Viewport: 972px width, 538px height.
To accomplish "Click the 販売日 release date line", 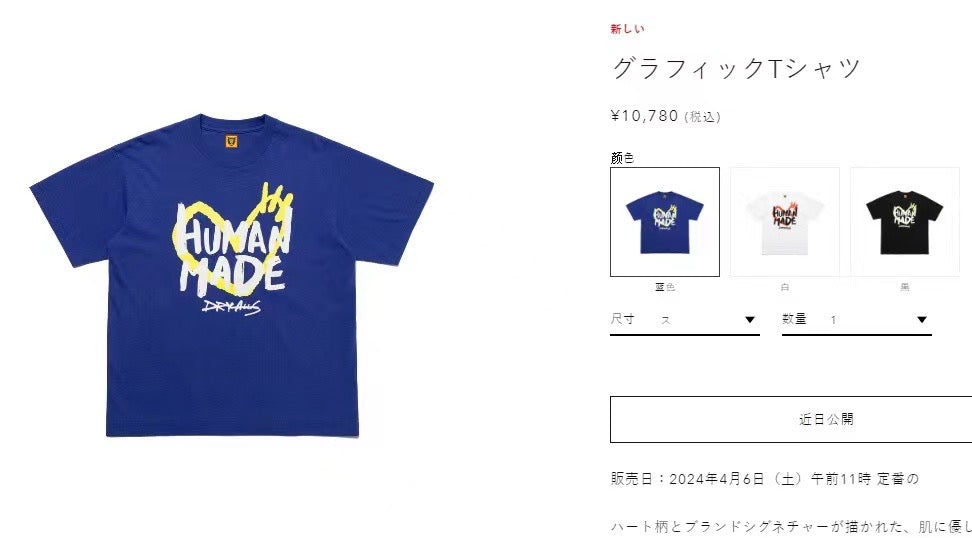I will pyautogui.click(x=764, y=479).
